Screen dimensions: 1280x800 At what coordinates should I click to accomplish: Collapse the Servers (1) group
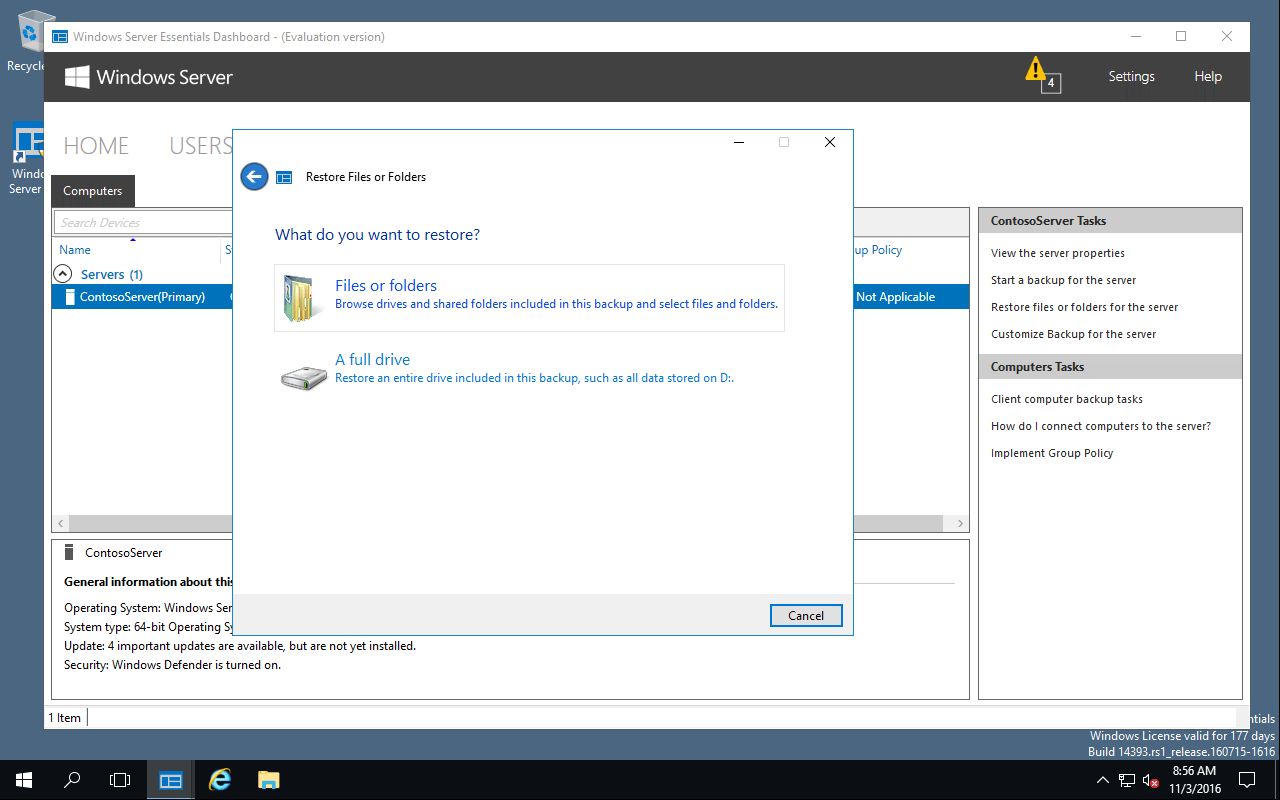(63, 273)
